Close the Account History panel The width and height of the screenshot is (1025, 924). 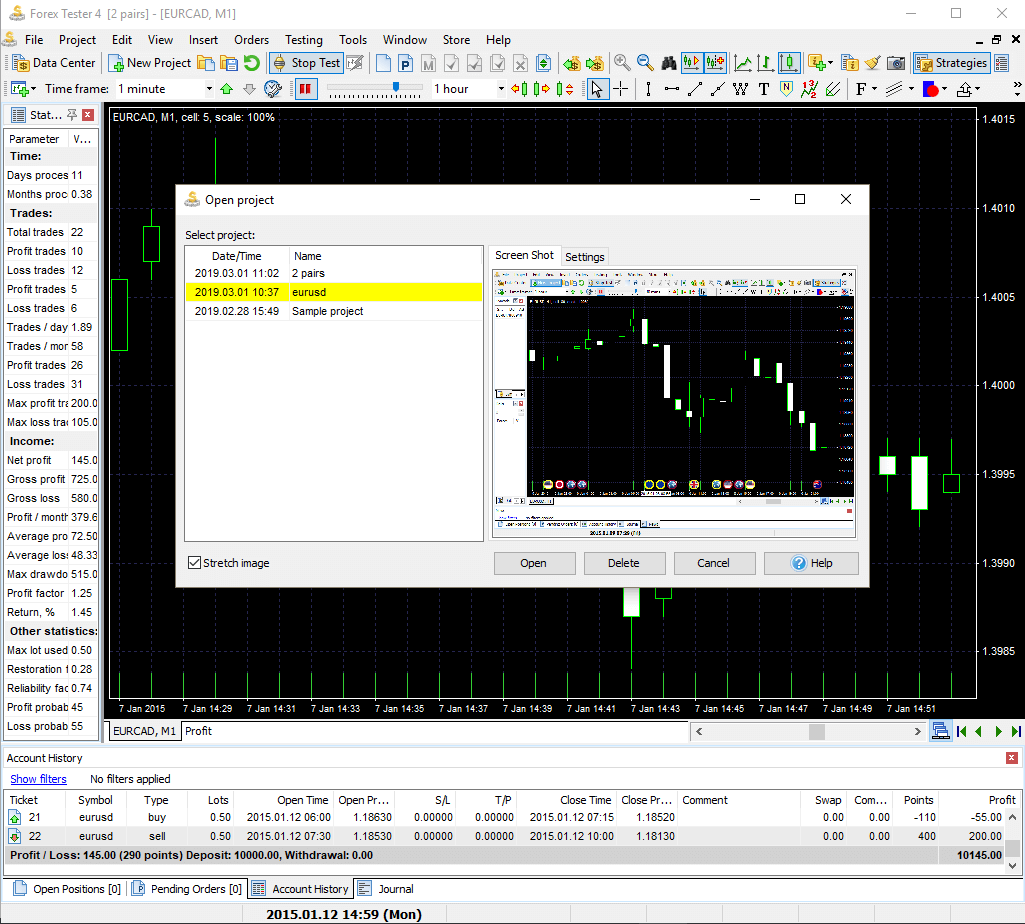(x=1012, y=758)
